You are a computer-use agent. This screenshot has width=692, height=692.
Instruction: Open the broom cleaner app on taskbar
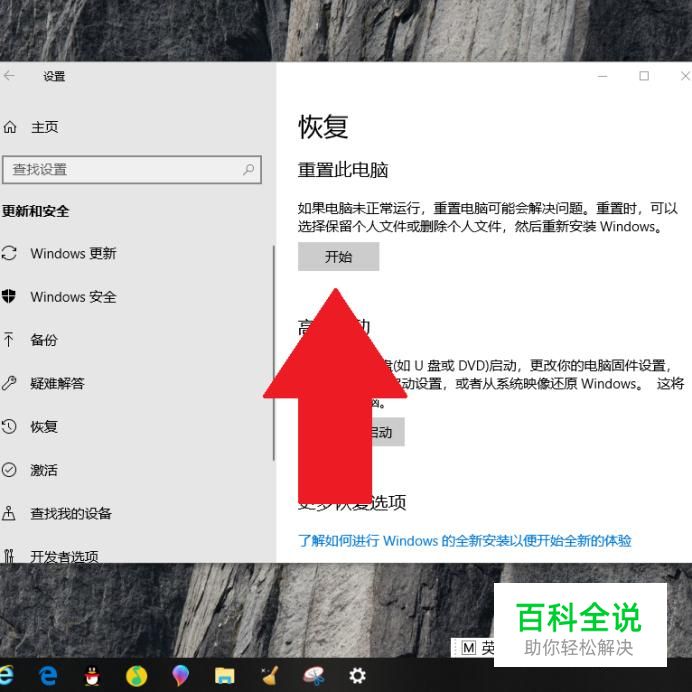269,676
